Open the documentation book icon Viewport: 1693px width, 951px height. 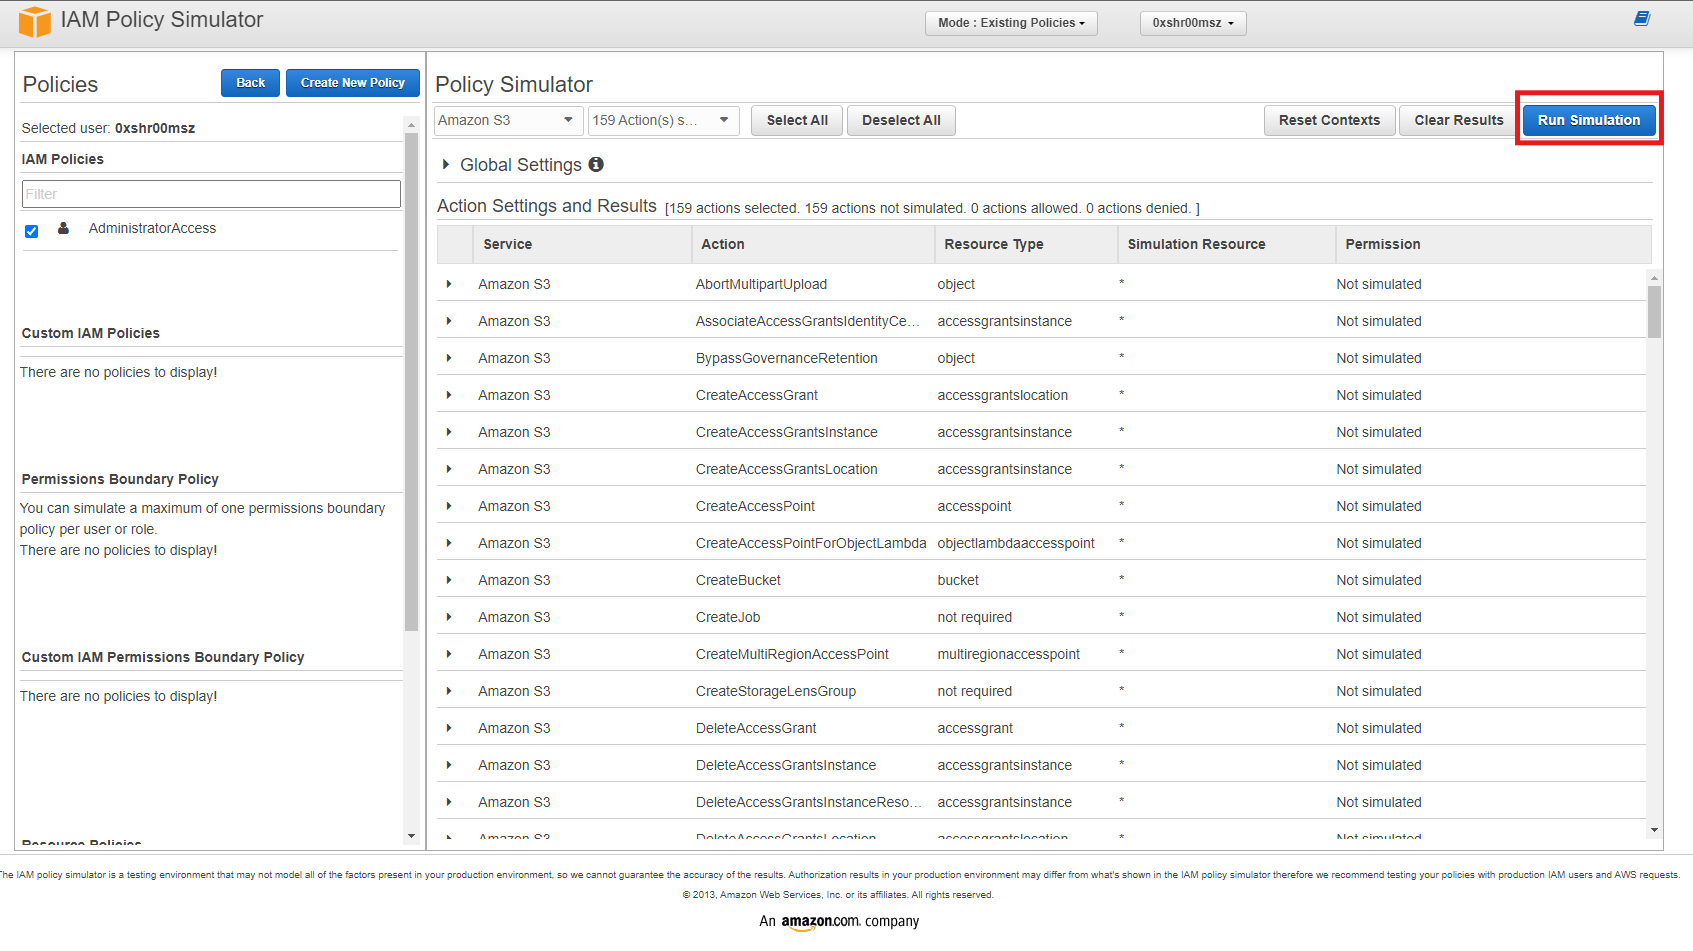tap(1641, 19)
